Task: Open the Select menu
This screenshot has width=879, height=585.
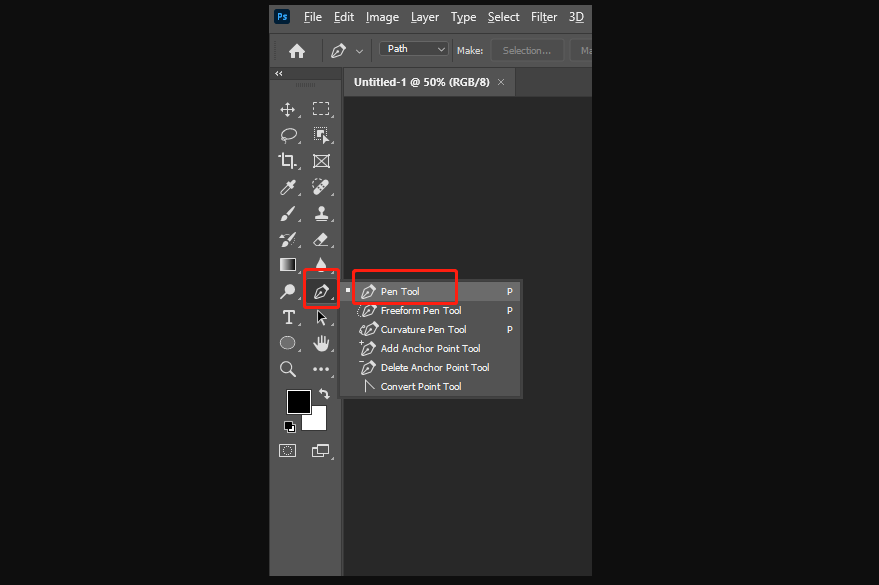Action: click(503, 17)
